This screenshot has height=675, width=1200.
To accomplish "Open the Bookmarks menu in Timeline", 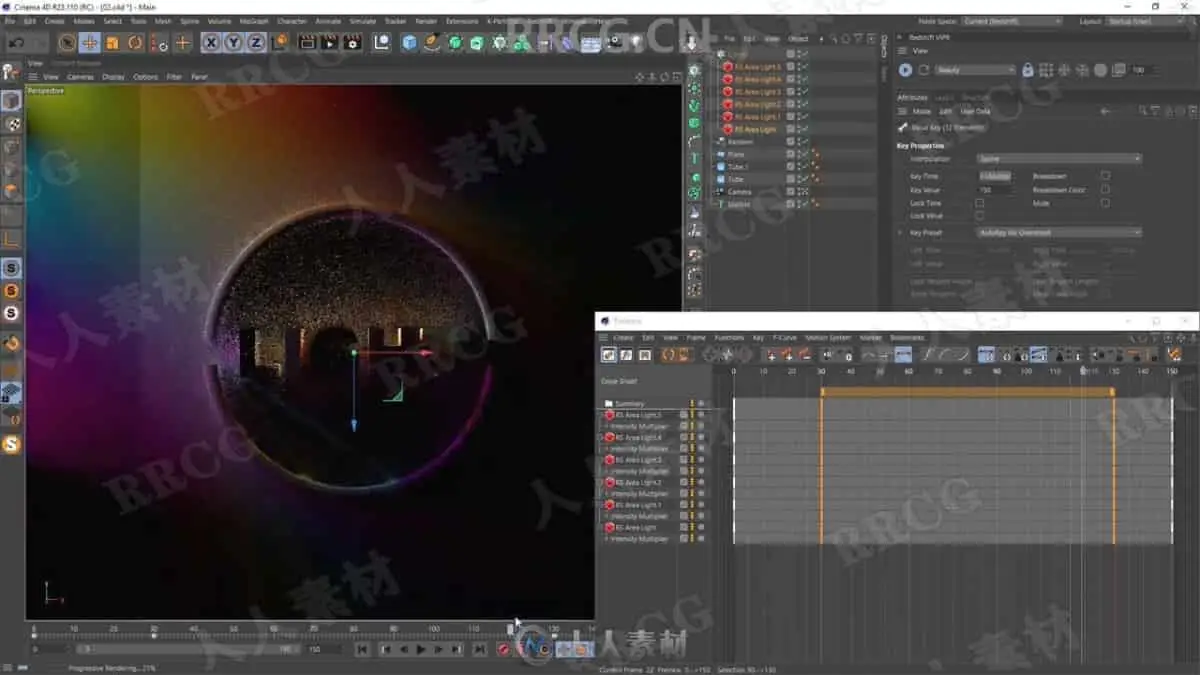I will (x=907, y=338).
